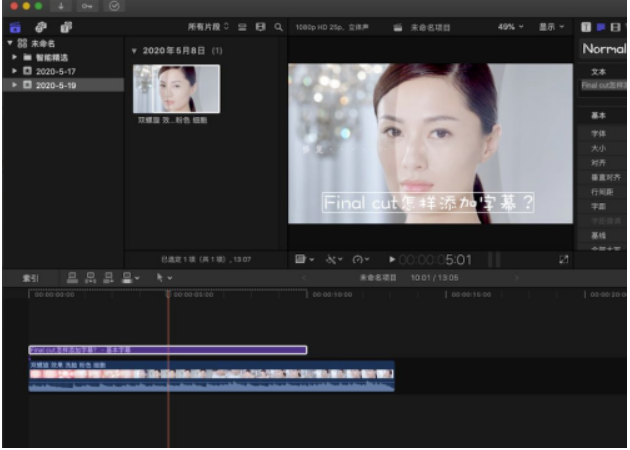Open 所有片段 clip filter dropdown
The image size is (630, 450).
click(x=208, y=27)
